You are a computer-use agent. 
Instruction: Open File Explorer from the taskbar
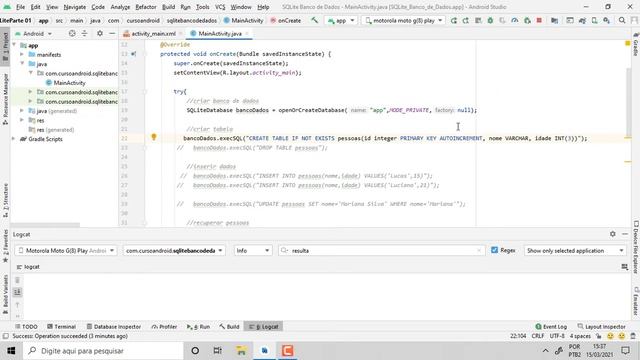241,351
